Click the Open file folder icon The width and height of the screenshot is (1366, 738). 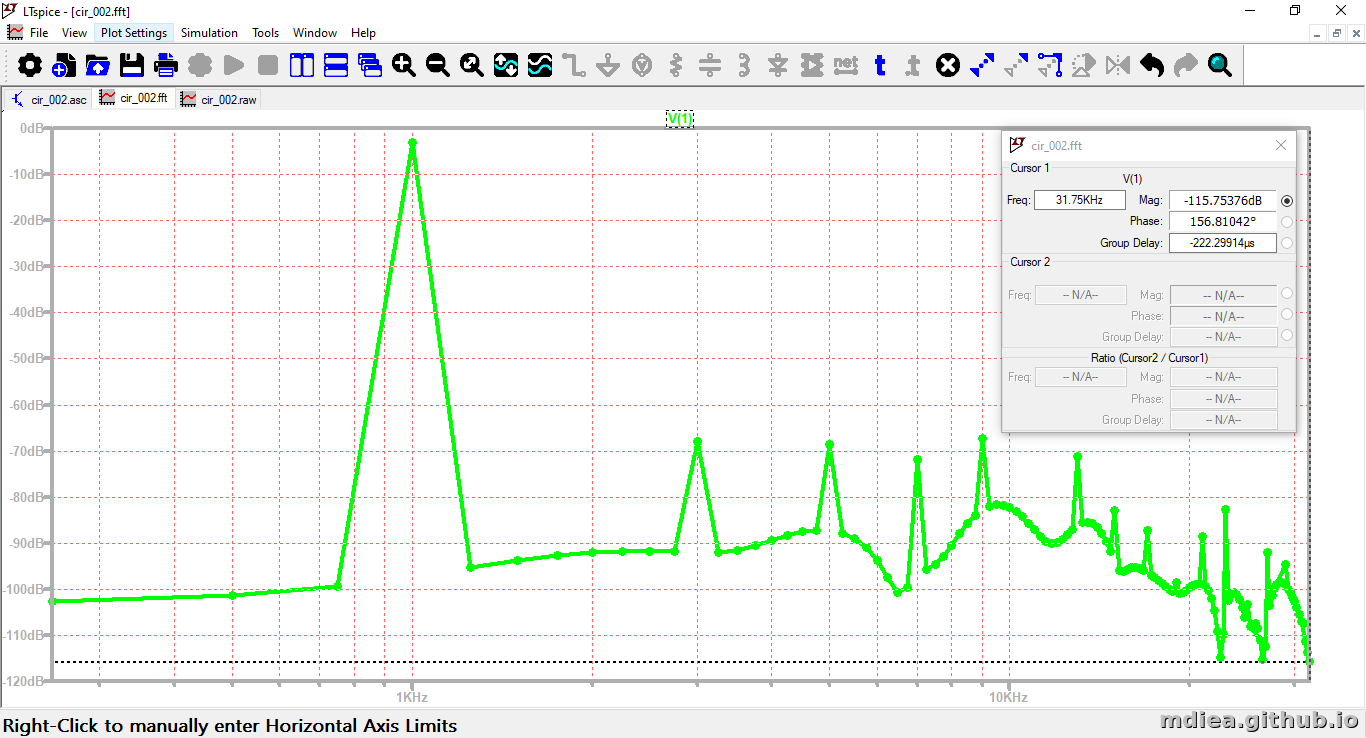coord(98,66)
